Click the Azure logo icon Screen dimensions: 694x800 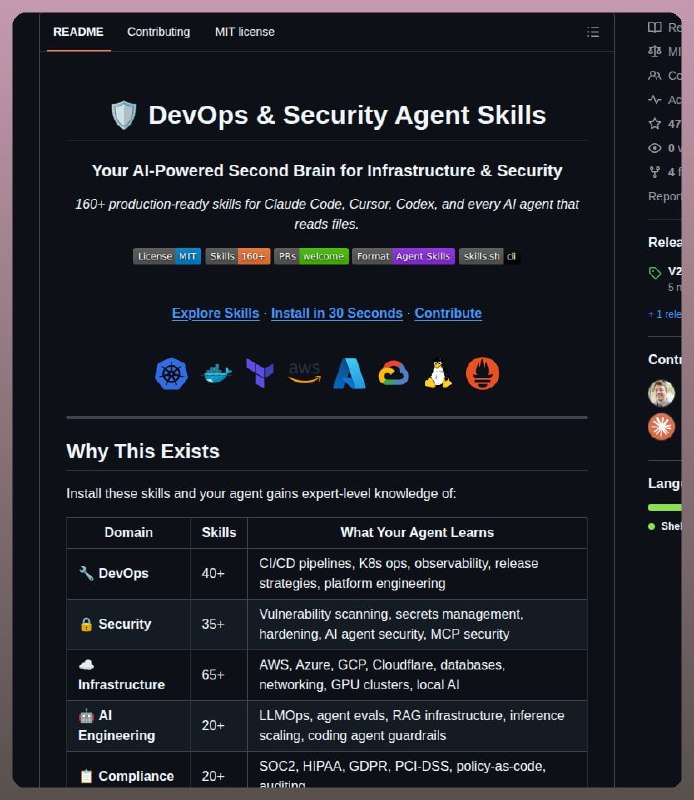tap(350, 373)
